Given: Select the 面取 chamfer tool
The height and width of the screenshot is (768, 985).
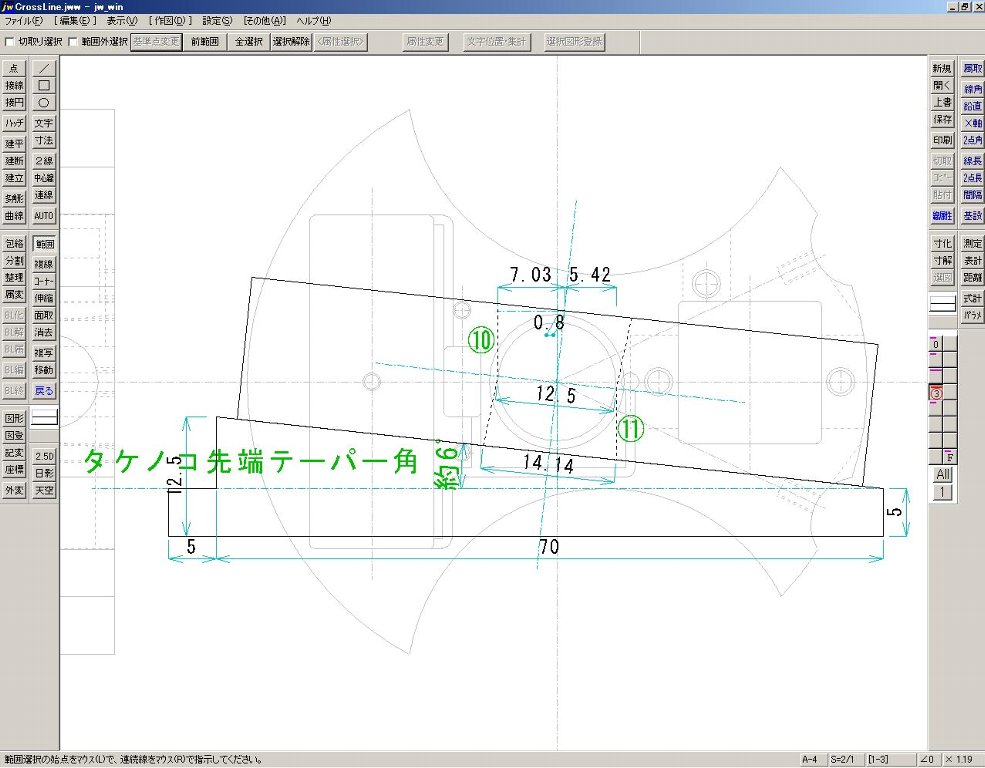Looking at the screenshot, I should (44, 315).
